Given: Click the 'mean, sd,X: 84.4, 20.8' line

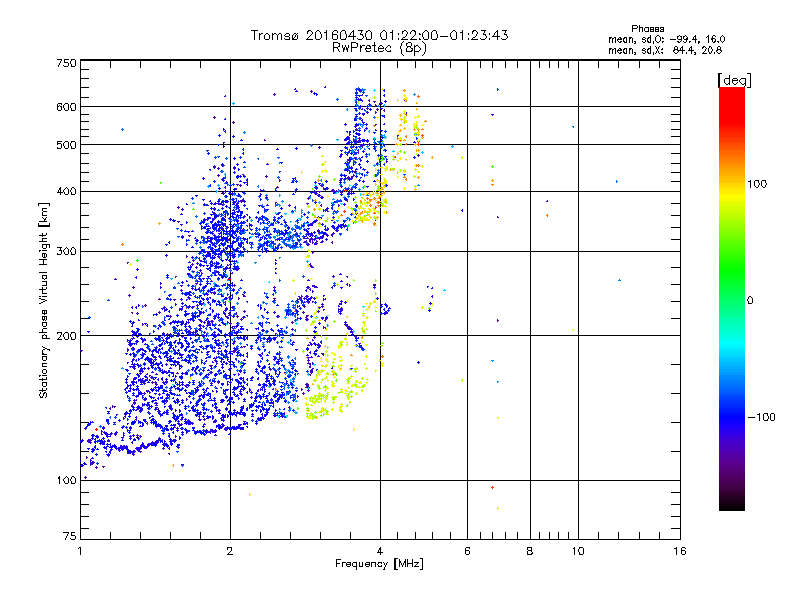Looking at the screenshot, I should point(665,50).
